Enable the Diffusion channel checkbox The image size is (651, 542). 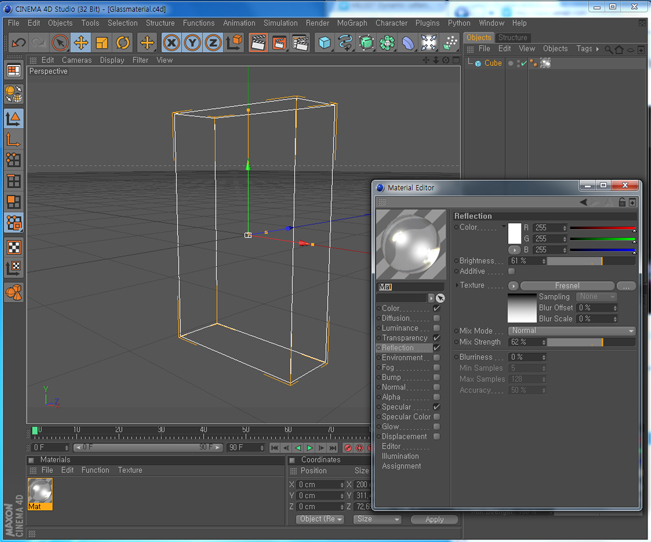click(x=436, y=318)
